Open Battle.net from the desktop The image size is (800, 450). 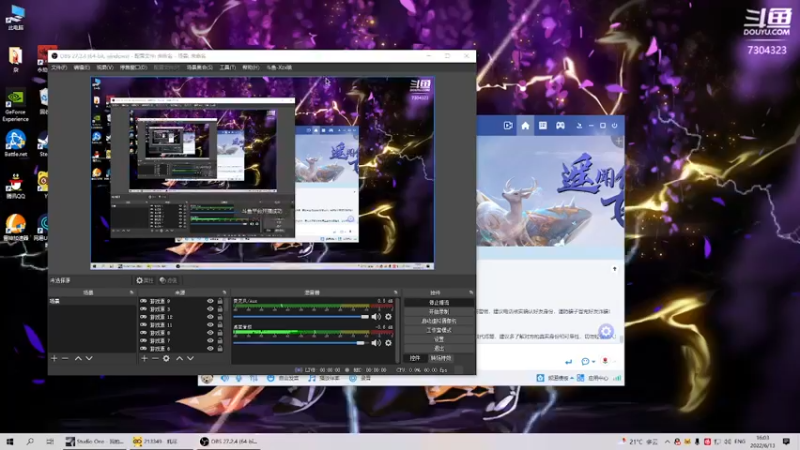15,143
